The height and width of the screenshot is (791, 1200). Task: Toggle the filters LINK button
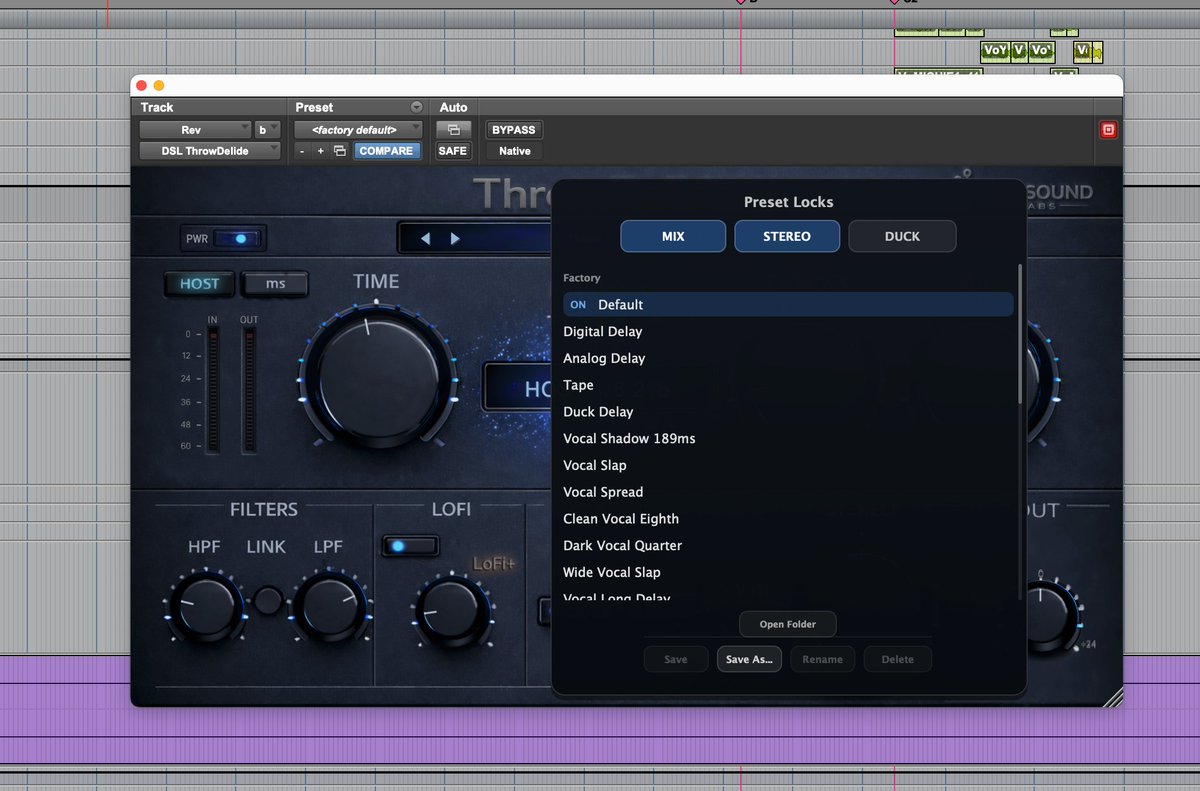pyautogui.click(x=267, y=601)
